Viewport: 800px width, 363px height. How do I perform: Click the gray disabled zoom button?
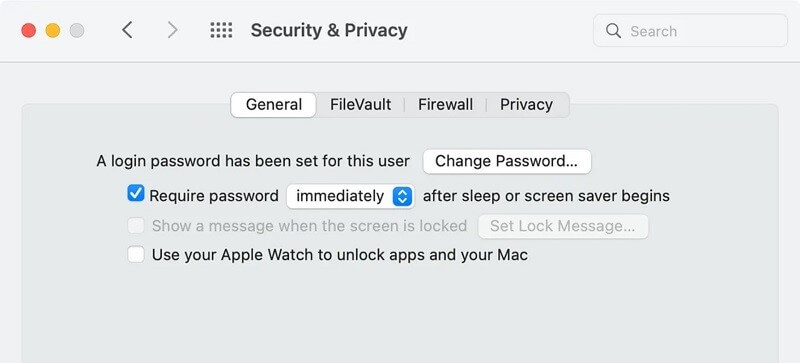77,31
